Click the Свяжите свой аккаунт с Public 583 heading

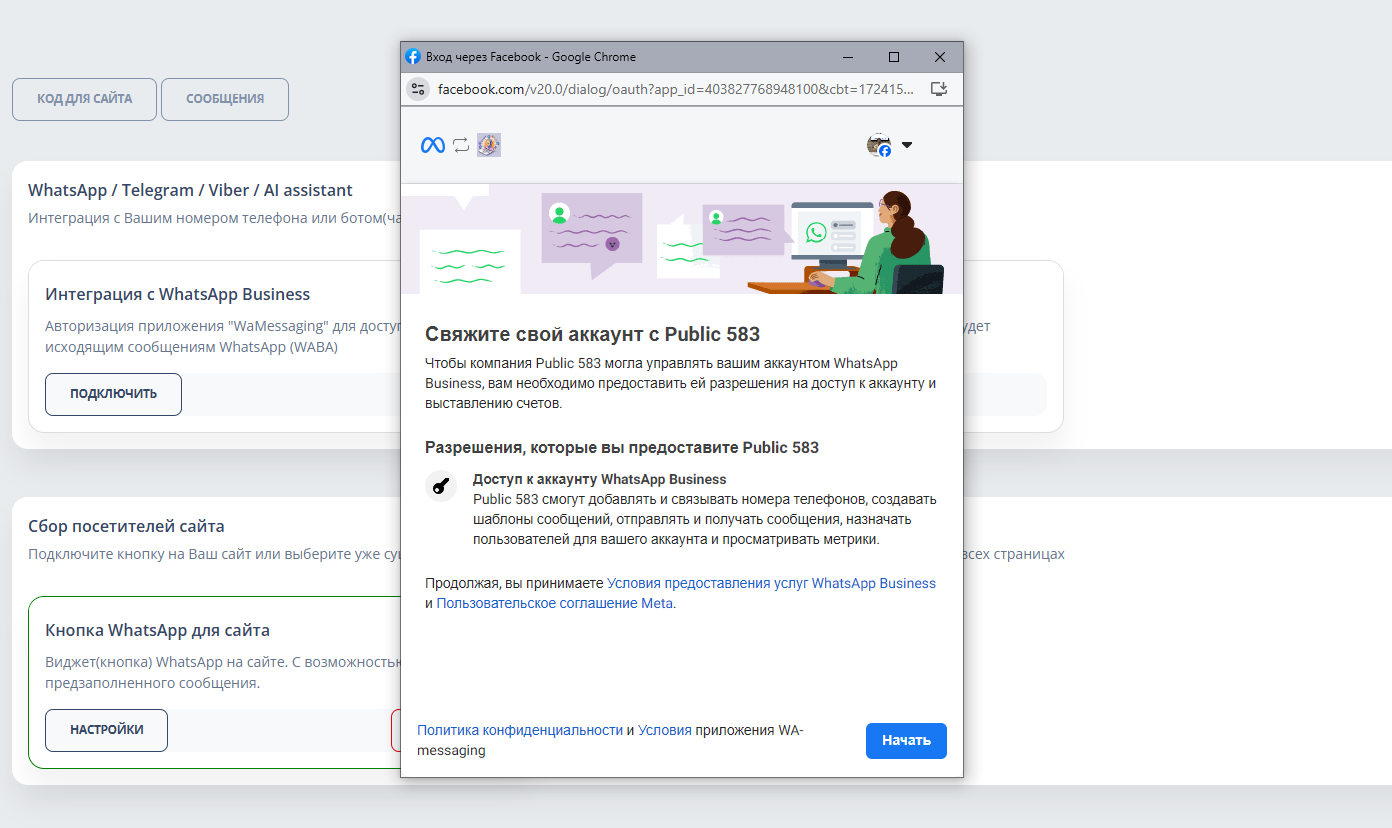tap(592, 334)
